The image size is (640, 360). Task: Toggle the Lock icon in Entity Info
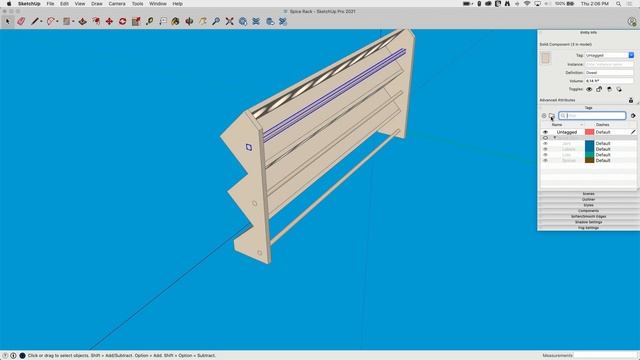(599, 89)
